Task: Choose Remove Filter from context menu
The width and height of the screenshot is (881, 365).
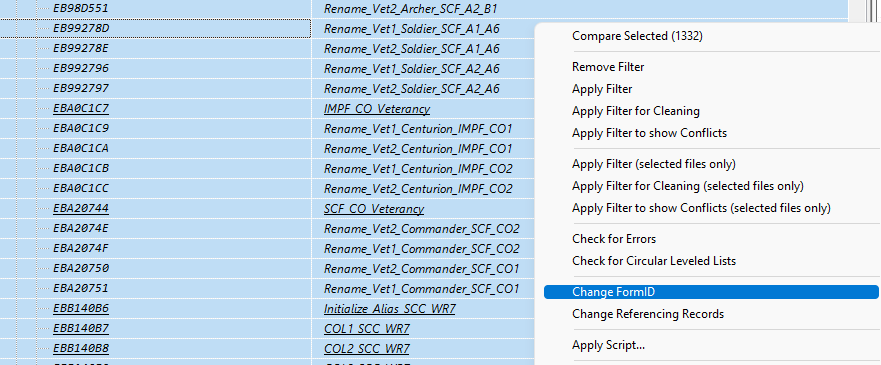Action: [x=608, y=67]
